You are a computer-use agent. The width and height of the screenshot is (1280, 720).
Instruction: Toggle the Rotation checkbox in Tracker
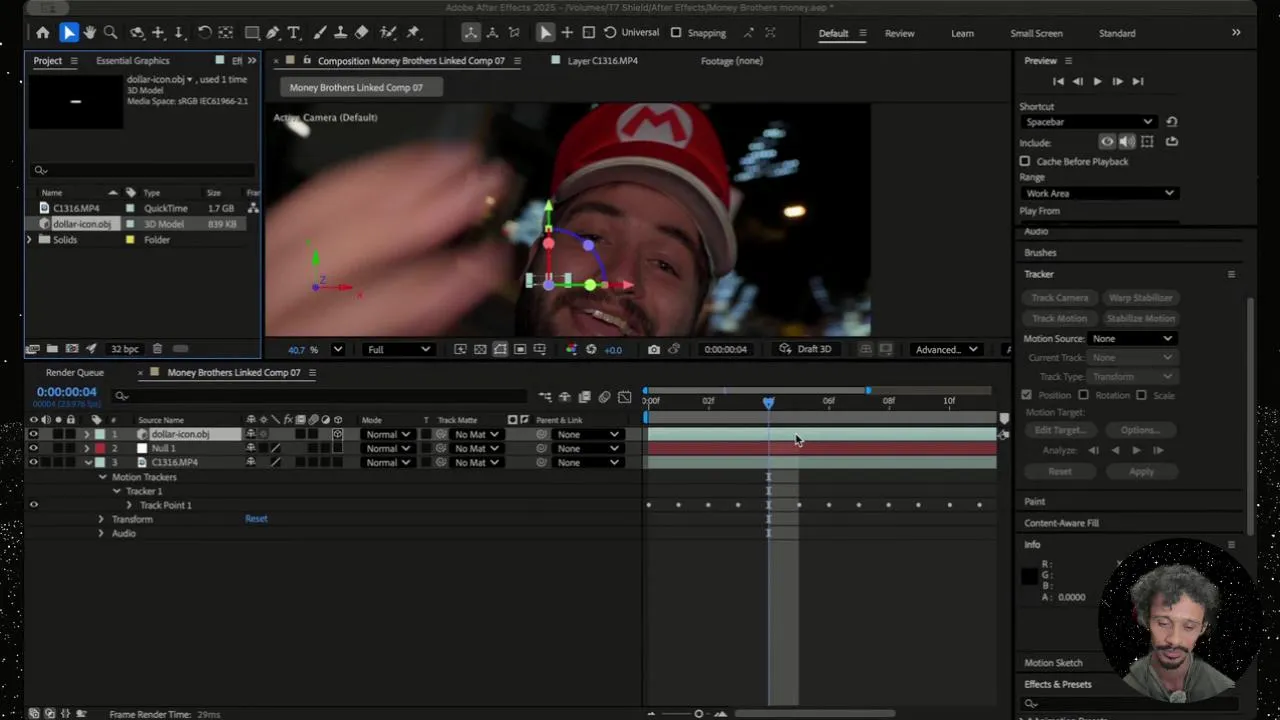pos(1083,395)
